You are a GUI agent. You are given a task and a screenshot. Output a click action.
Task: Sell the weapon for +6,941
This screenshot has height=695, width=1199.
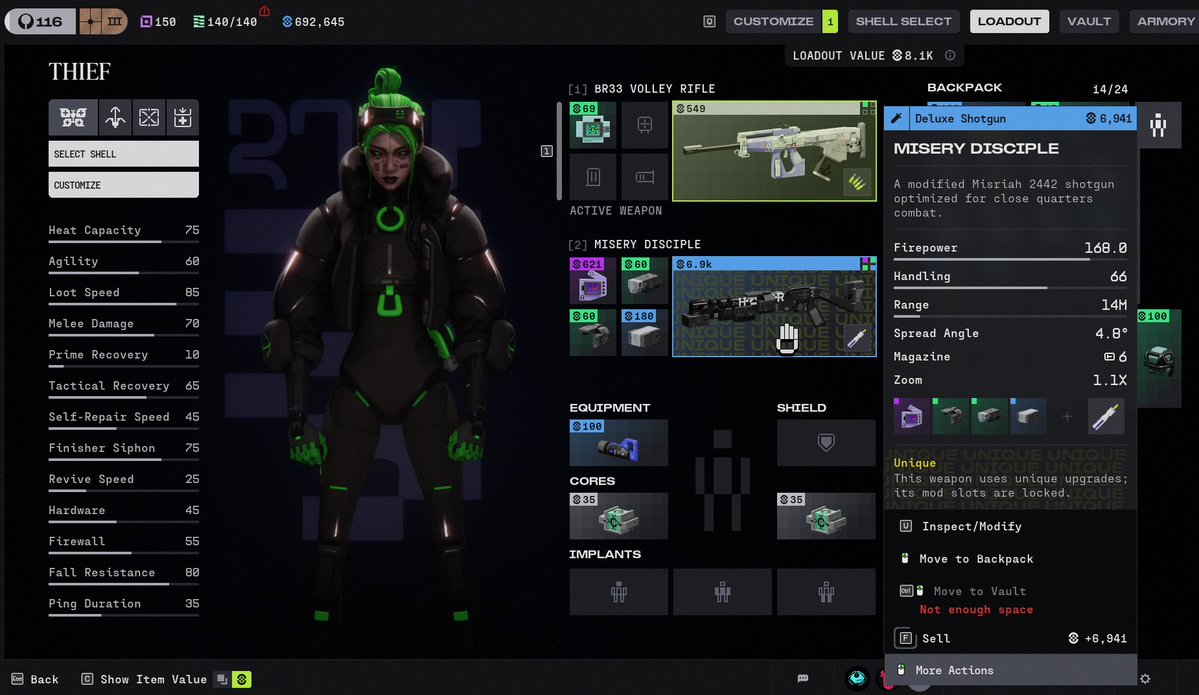point(1010,638)
